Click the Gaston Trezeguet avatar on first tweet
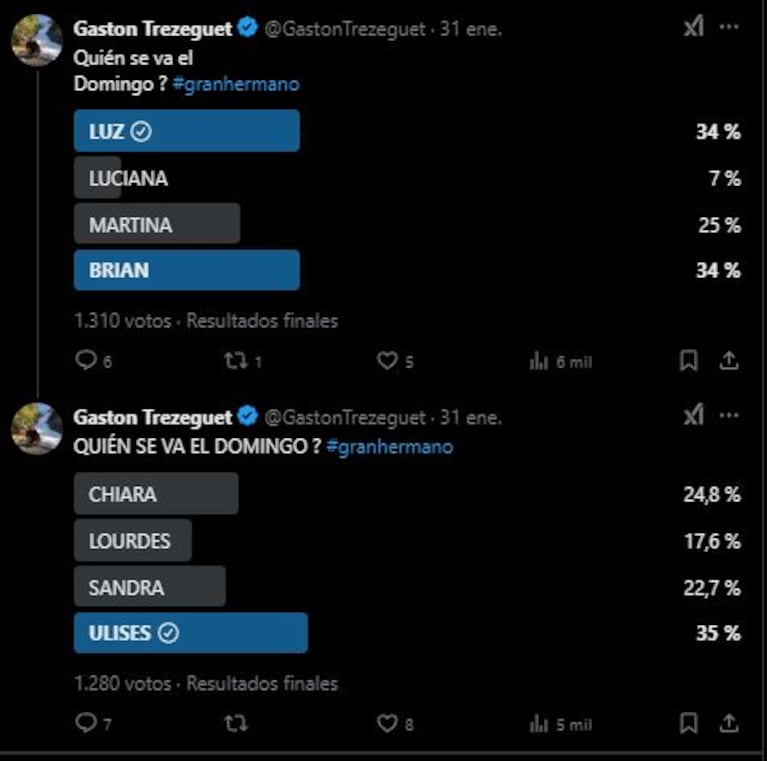The image size is (767, 761). coord(37,40)
